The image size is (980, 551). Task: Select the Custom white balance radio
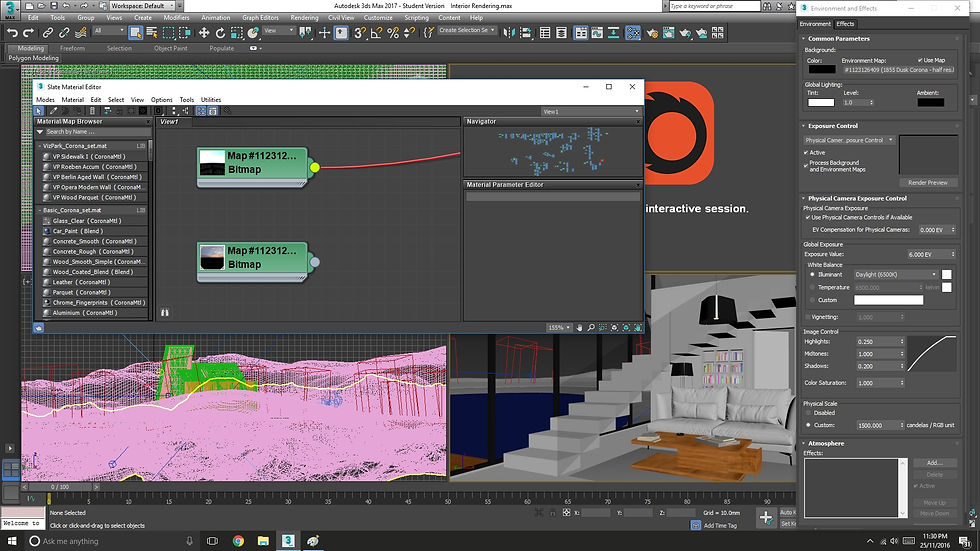(812, 300)
